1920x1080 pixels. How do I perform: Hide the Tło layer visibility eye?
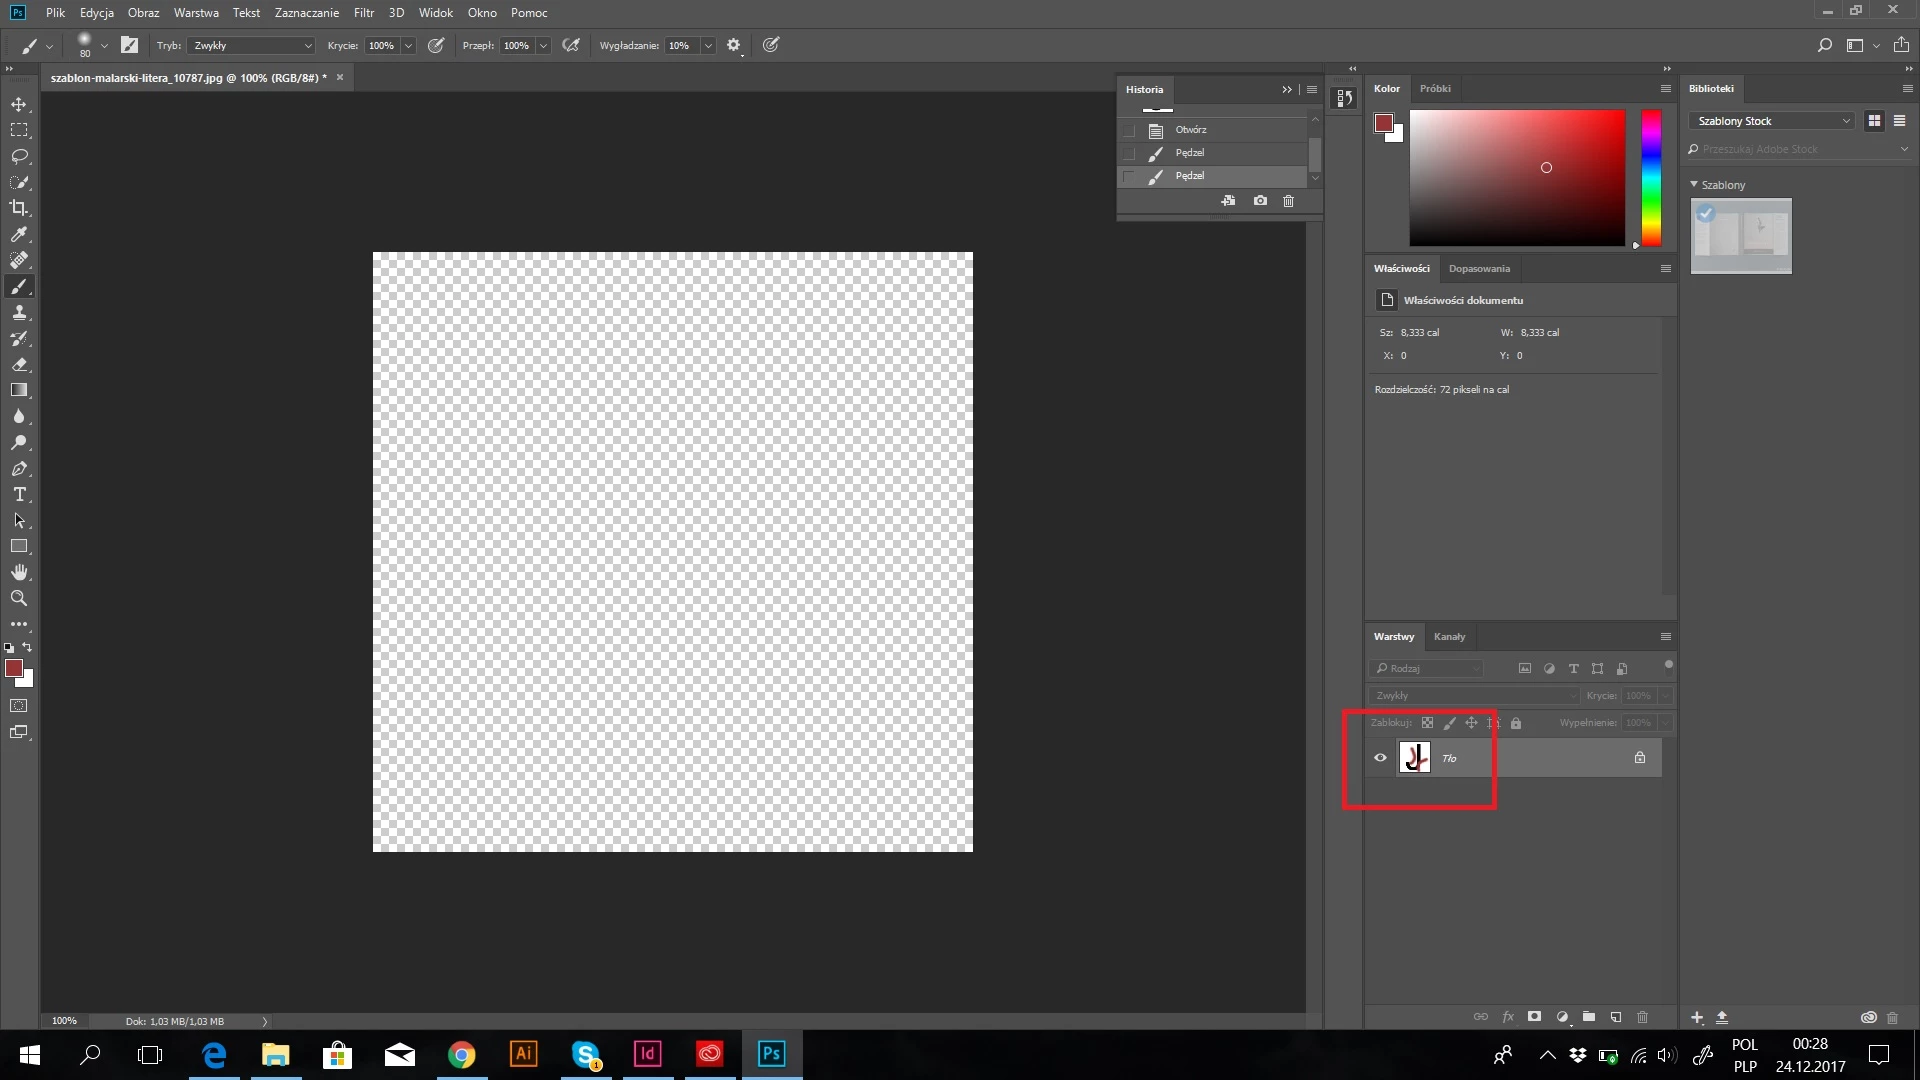point(1380,758)
